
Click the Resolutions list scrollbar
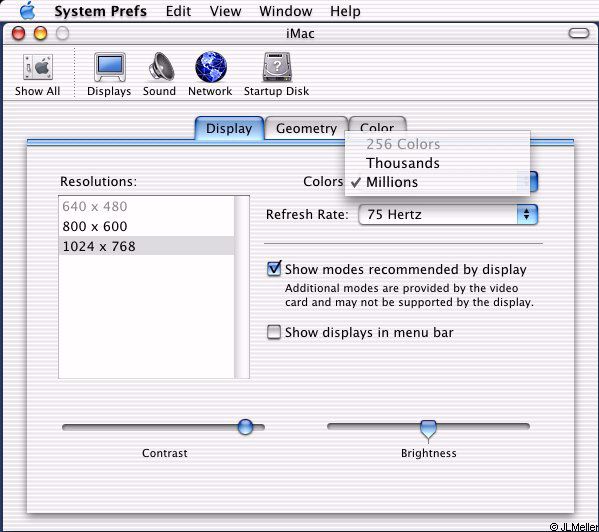242,287
